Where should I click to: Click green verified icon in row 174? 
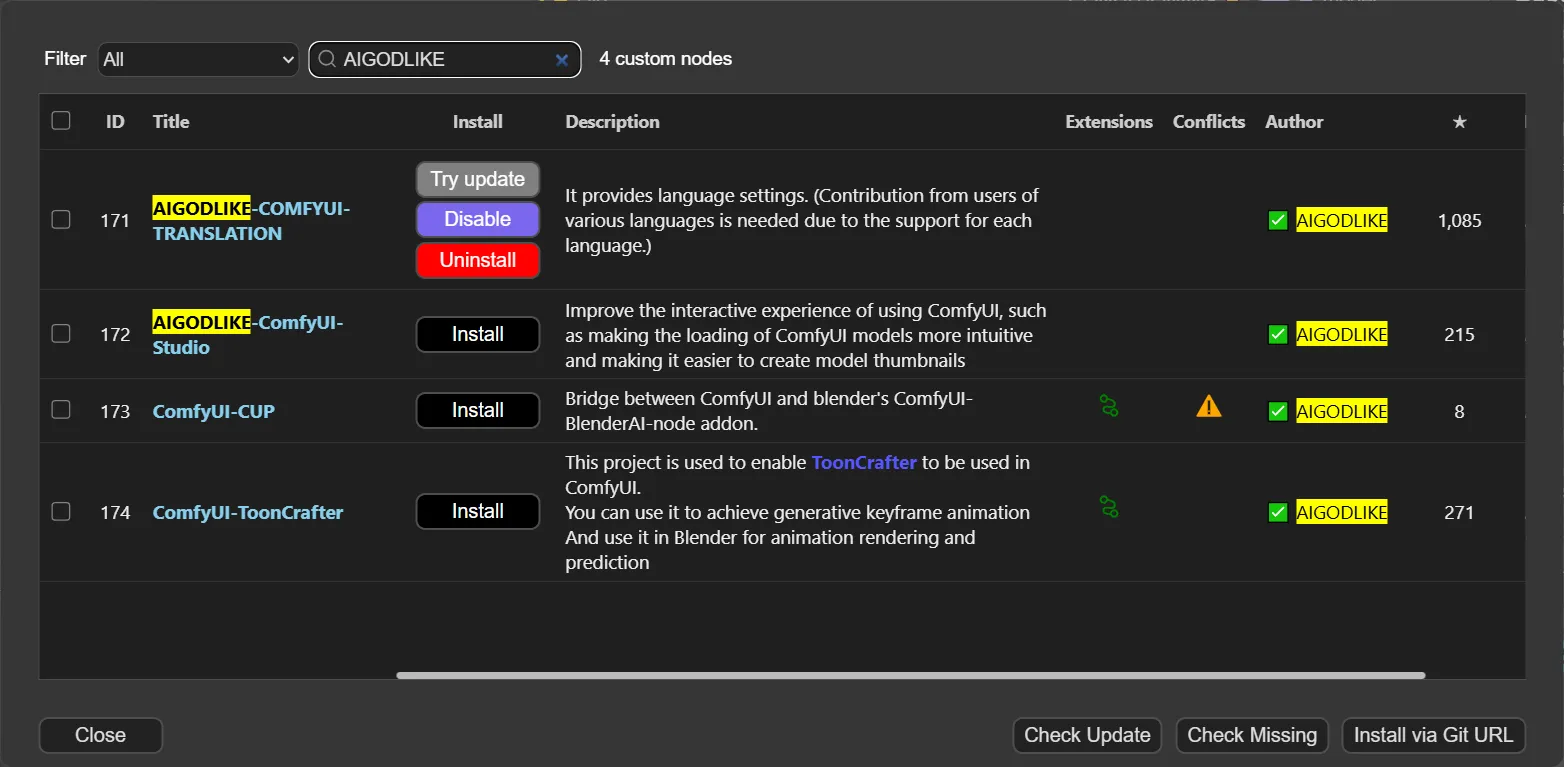pyautogui.click(x=1277, y=513)
